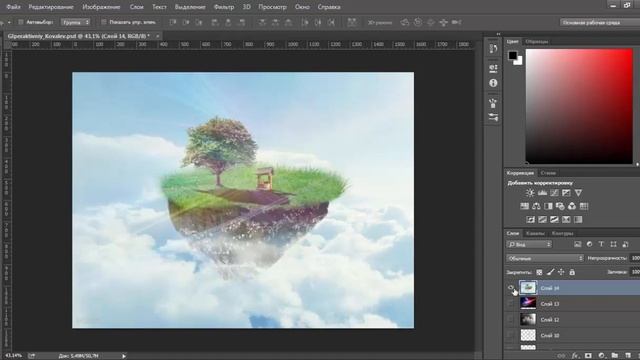Open the Обычные blend mode dropdown

[x=545, y=258]
